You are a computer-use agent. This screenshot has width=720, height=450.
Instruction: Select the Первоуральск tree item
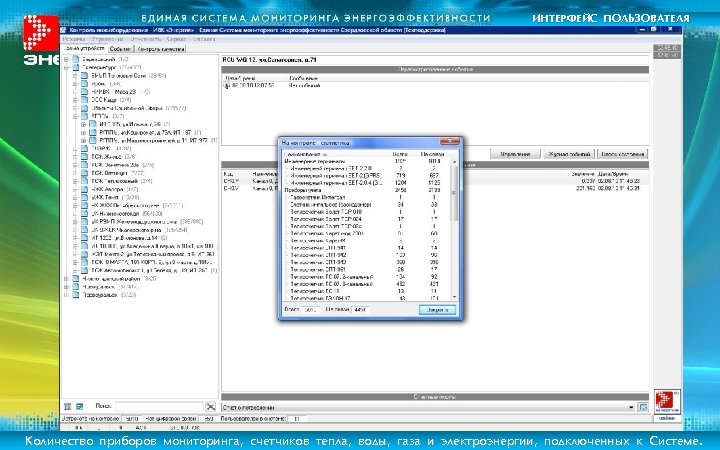pyautogui.click(x=109, y=295)
